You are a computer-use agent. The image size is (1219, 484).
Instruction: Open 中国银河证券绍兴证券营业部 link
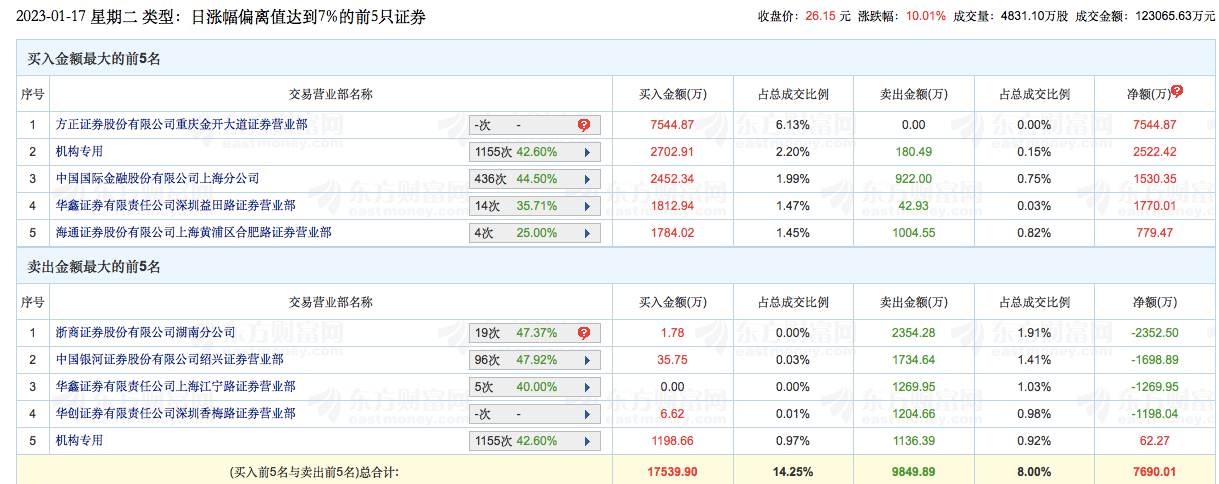[169, 359]
